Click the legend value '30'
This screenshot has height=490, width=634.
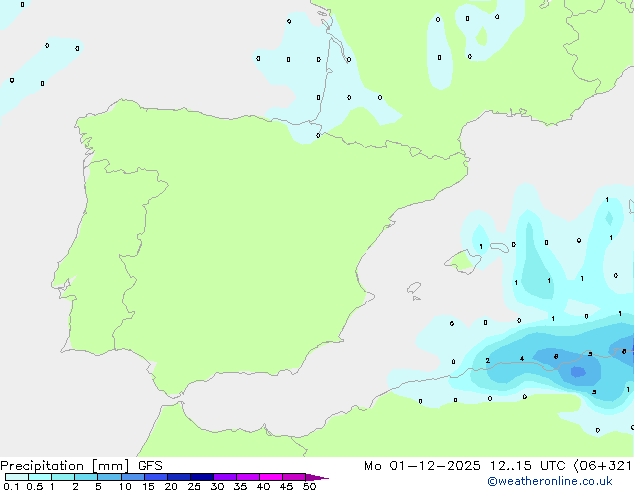(217, 486)
